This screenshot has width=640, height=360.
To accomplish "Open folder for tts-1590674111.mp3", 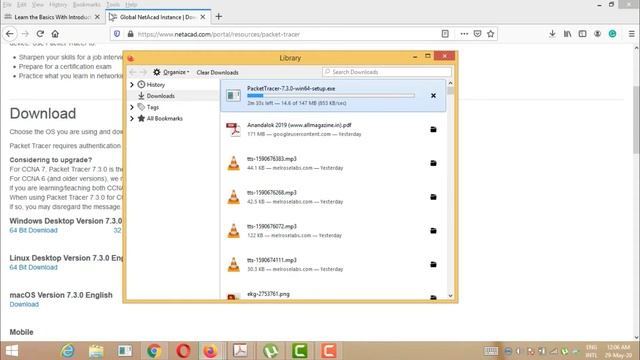I will click(x=433, y=264).
